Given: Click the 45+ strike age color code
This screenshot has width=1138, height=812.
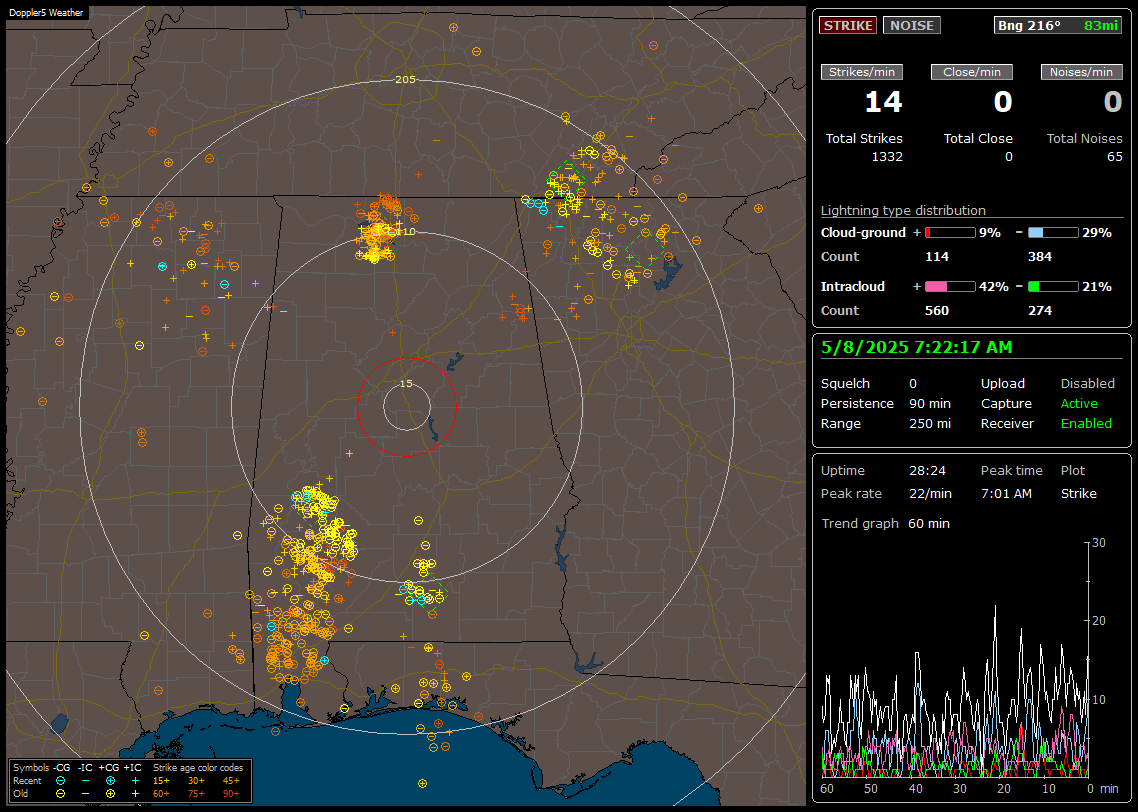Looking at the screenshot, I should (x=231, y=781).
